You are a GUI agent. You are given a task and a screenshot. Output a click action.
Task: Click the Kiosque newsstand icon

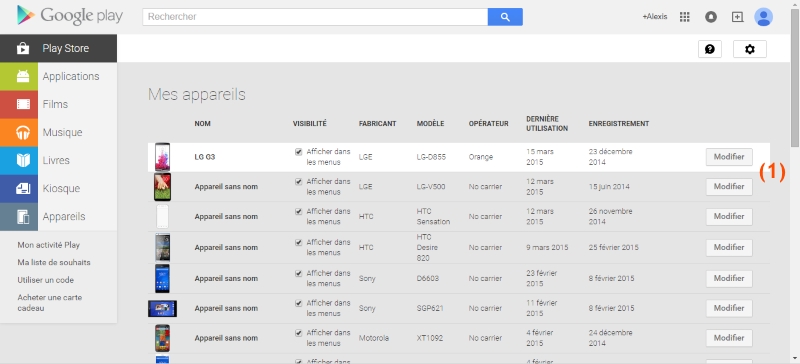pyautogui.click(x=22, y=188)
